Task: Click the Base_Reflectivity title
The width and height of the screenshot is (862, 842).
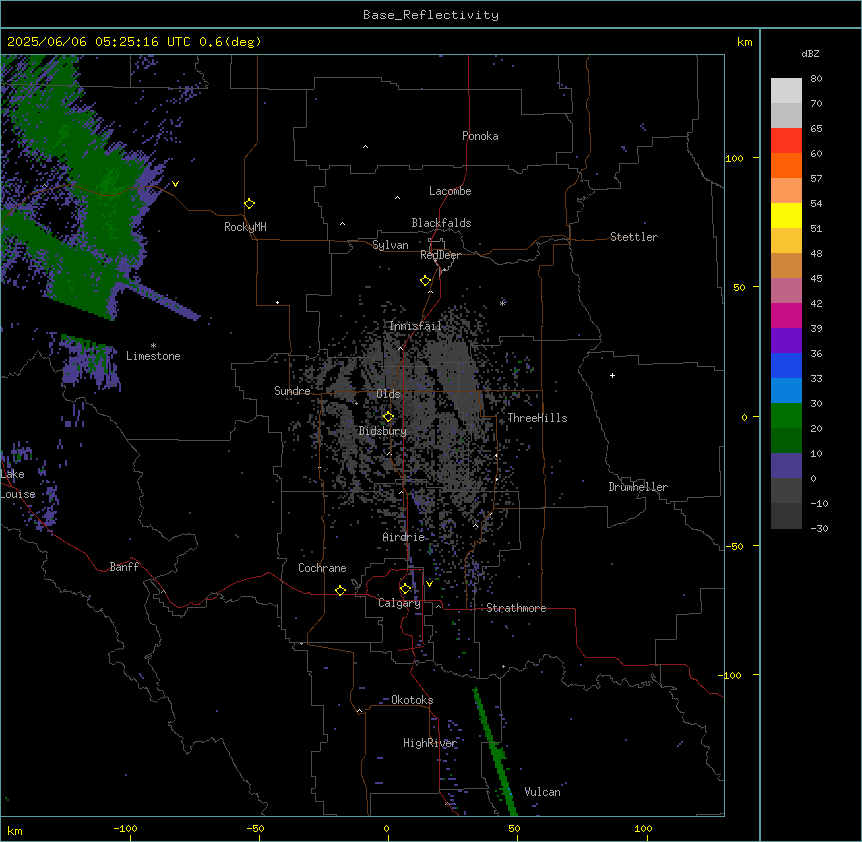Action: pos(431,15)
